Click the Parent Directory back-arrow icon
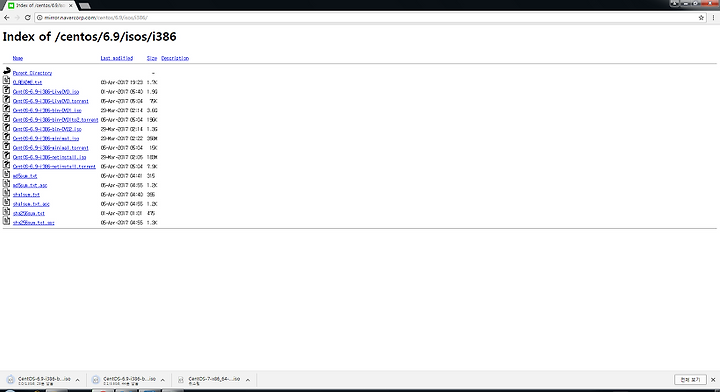The height and width of the screenshot is (392, 720). (6, 71)
